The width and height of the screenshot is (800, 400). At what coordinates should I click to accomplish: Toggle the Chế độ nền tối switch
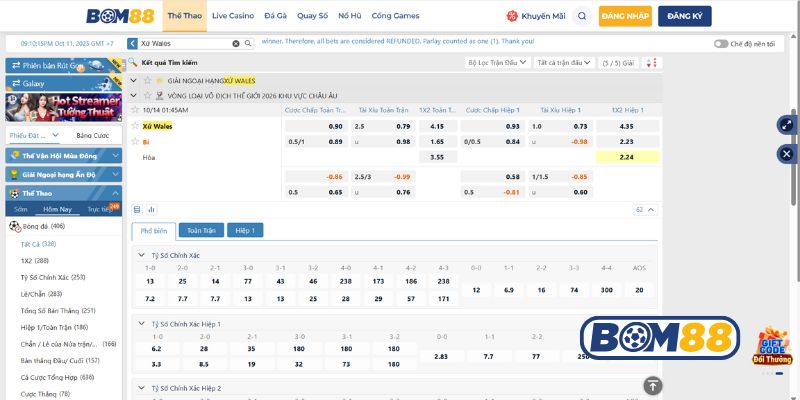pyautogui.click(x=720, y=44)
